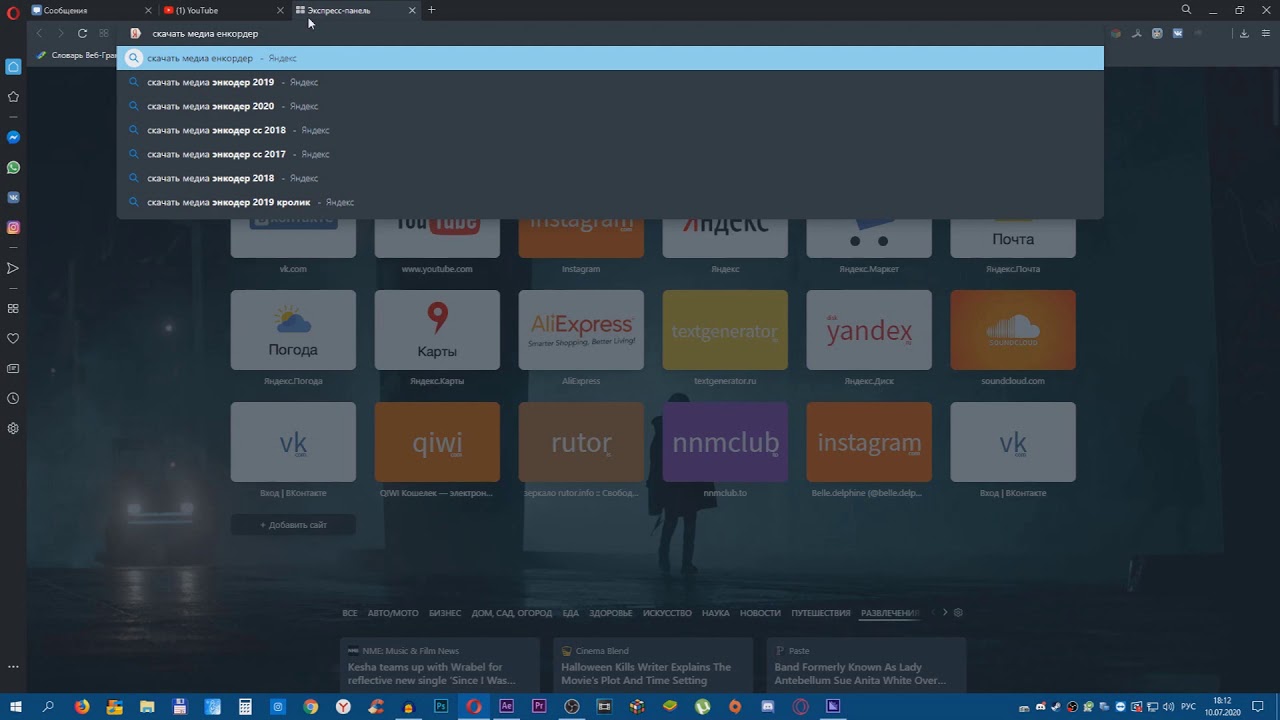
Task: Show more news categories with right arrow
Action: [945, 612]
